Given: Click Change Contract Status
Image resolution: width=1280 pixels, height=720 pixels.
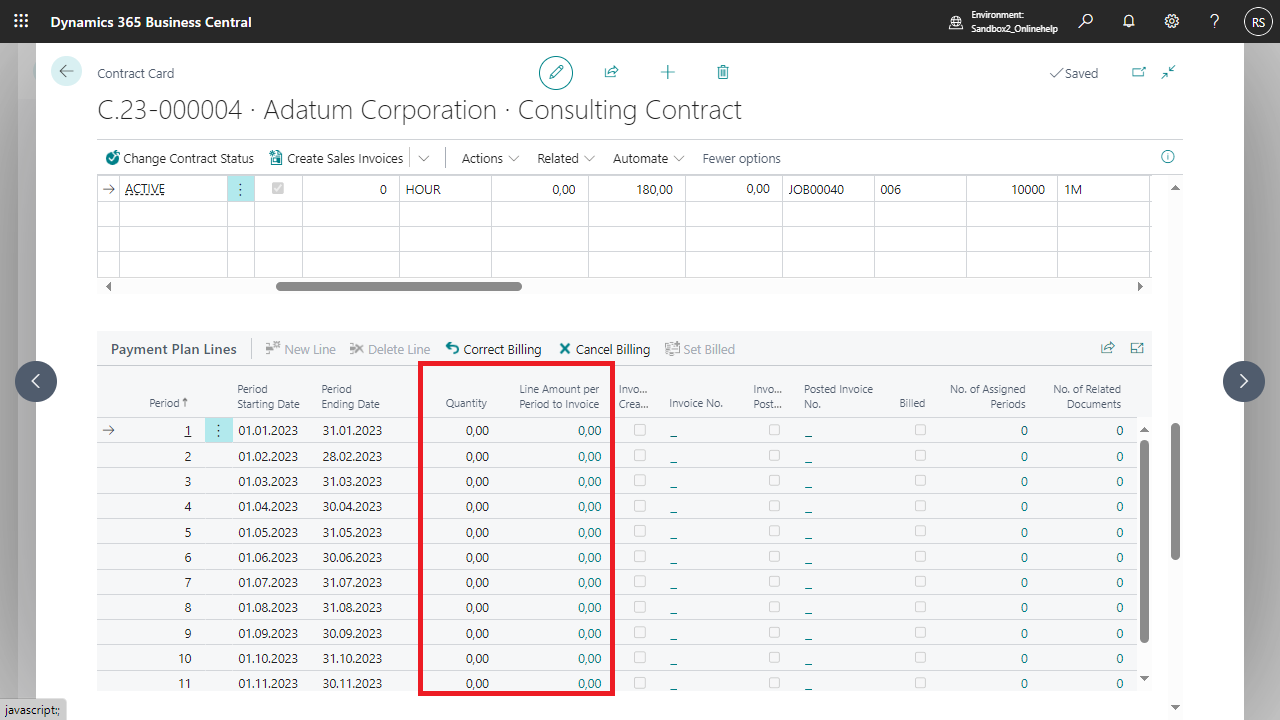Looking at the screenshot, I should coord(179,158).
